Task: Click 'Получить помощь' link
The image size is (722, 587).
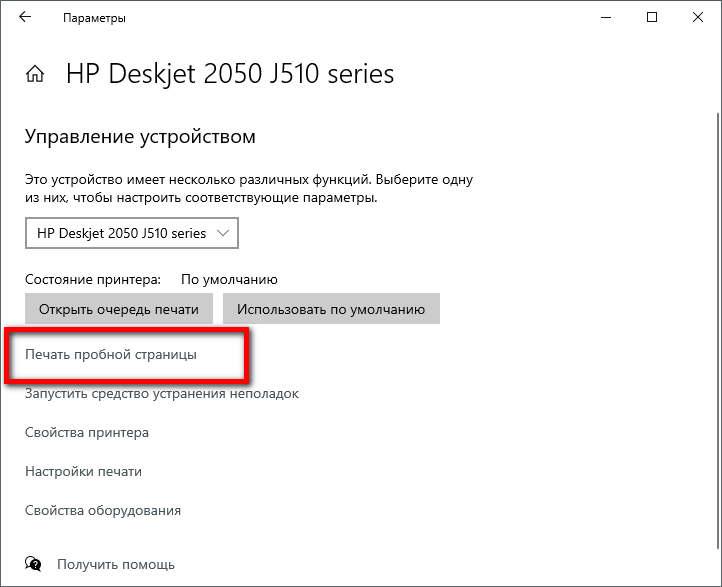Action: pyautogui.click(x=116, y=564)
